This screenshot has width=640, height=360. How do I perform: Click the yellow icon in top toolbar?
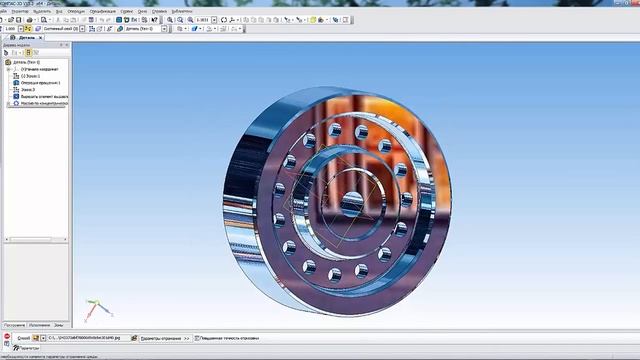click(x=313, y=20)
